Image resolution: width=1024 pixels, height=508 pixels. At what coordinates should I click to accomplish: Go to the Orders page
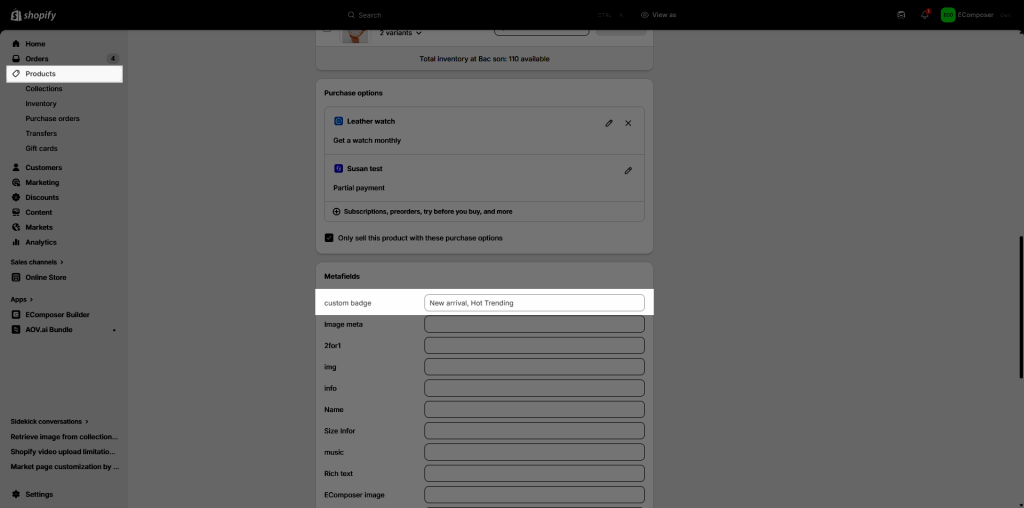coord(37,59)
